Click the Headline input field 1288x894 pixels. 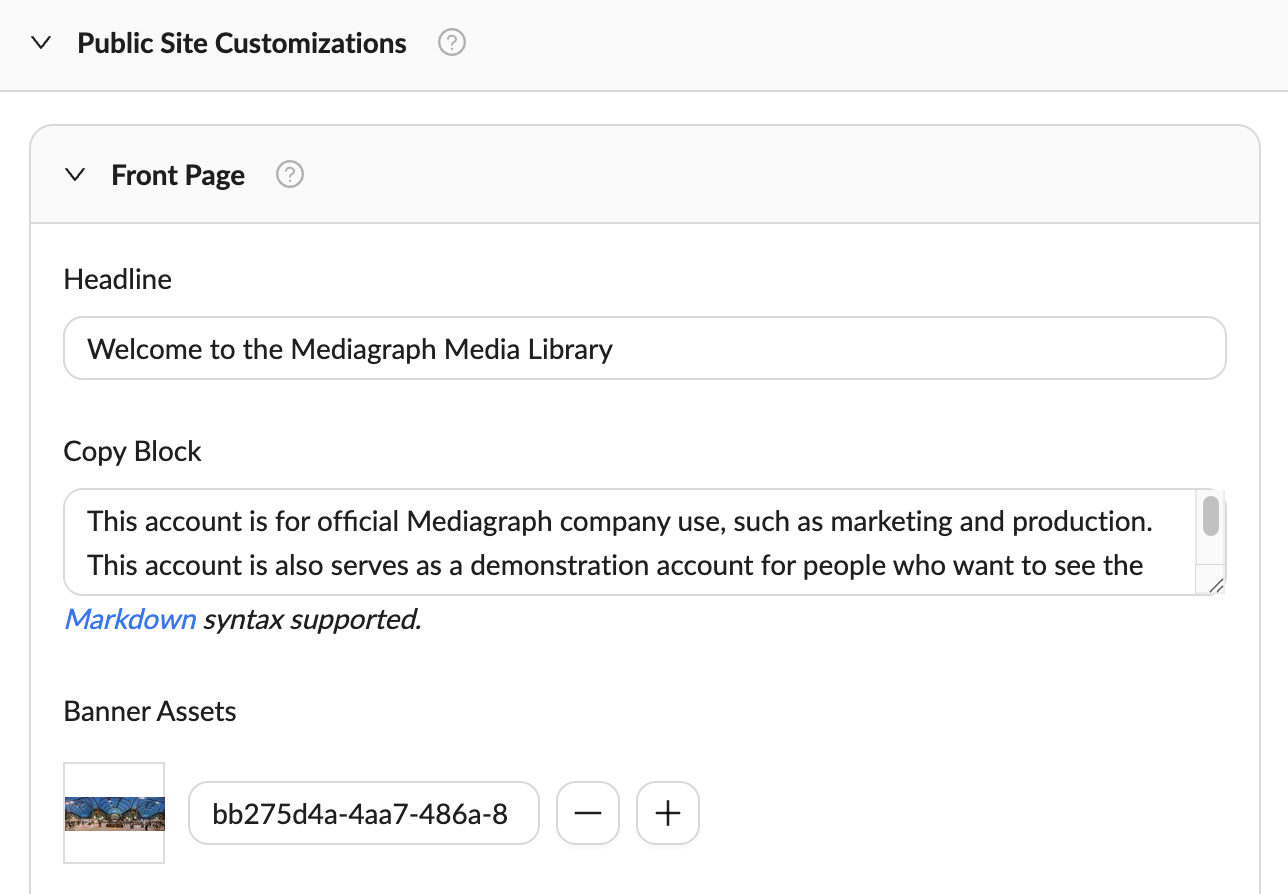point(645,348)
